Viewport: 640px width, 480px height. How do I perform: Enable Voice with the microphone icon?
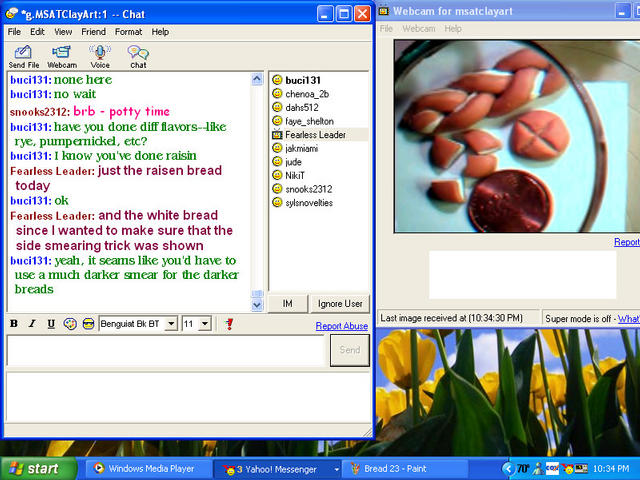pyautogui.click(x=100, y=56)
